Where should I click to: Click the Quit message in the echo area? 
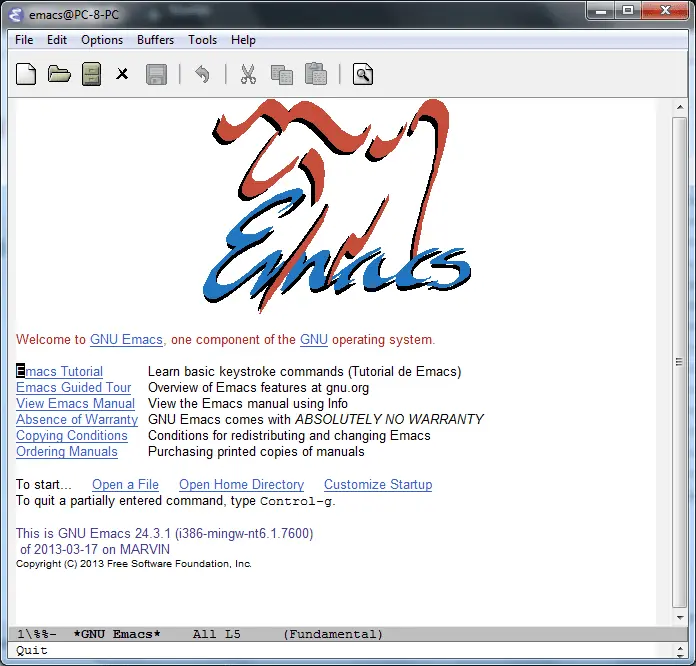[32, 650]
